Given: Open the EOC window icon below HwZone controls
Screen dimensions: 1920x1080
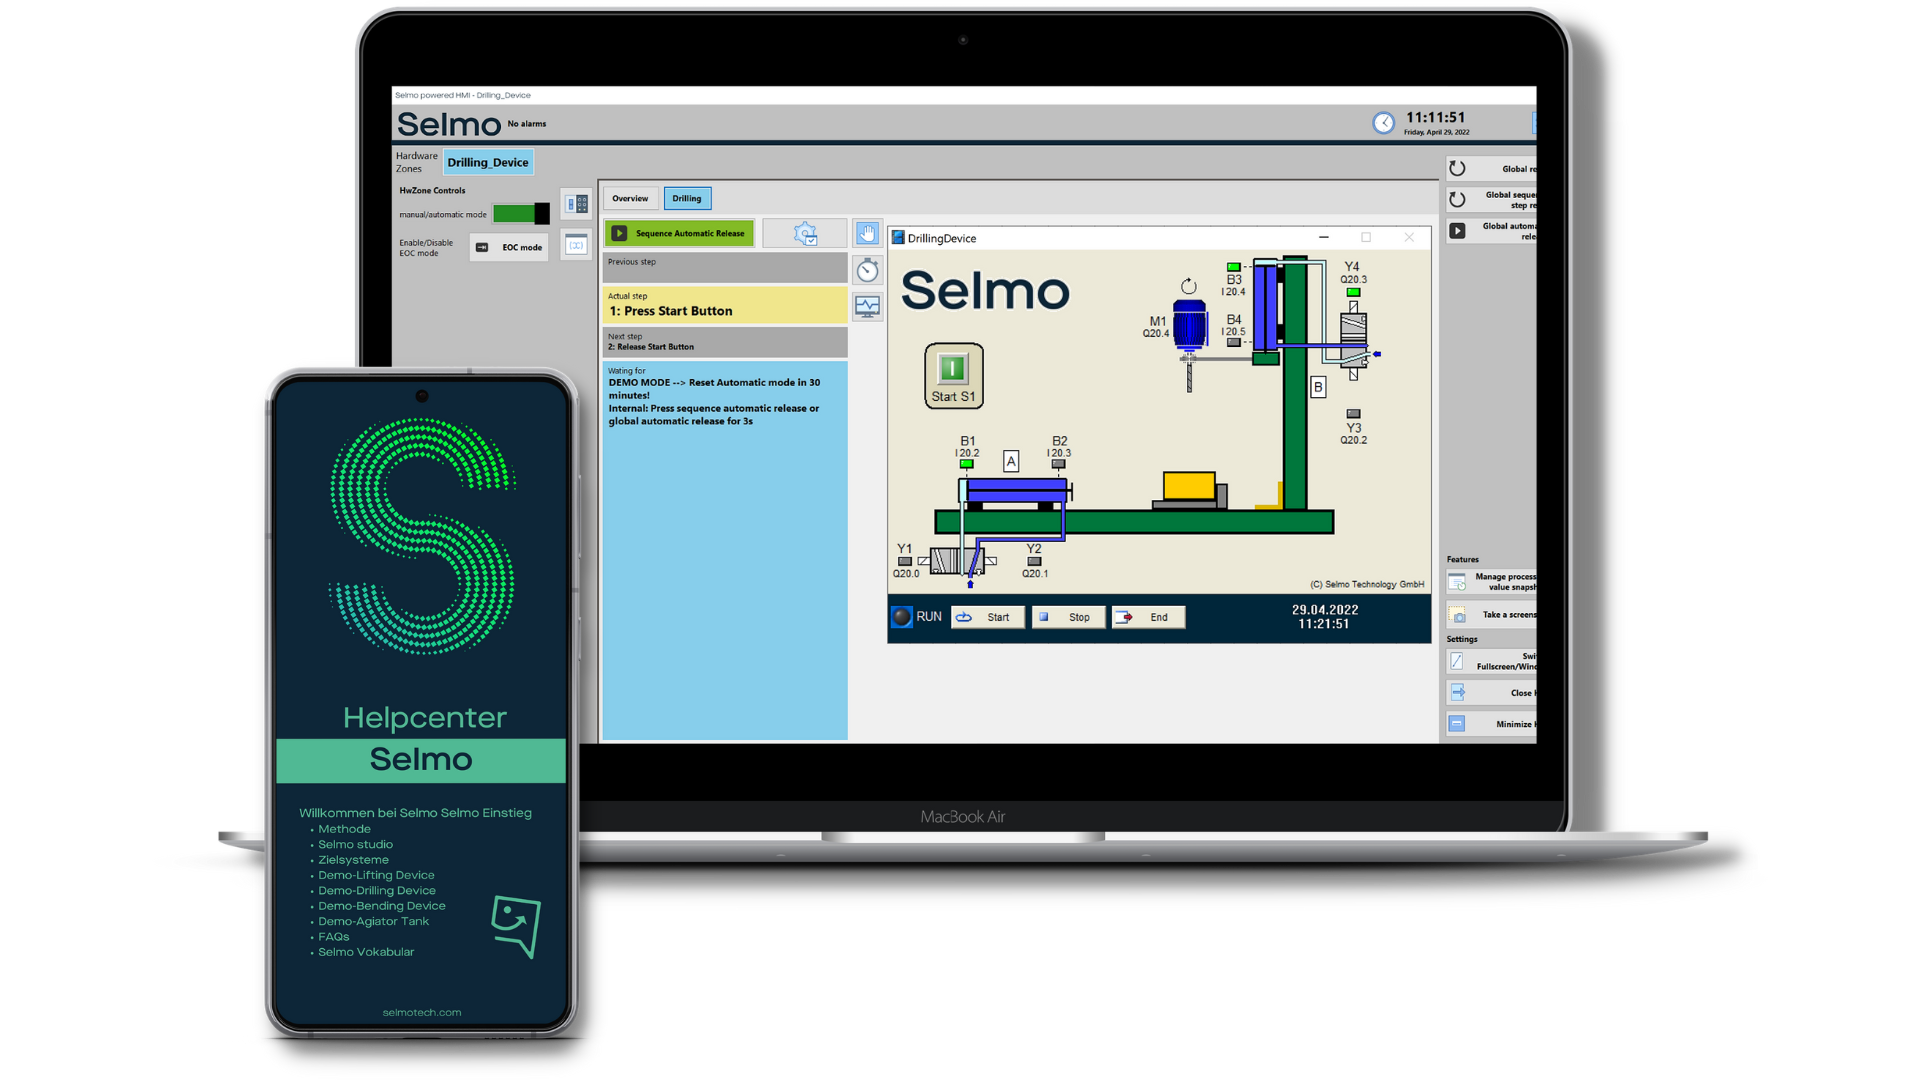Looking at the screenshot, I should pyautogui.click(x=577, y=244).
